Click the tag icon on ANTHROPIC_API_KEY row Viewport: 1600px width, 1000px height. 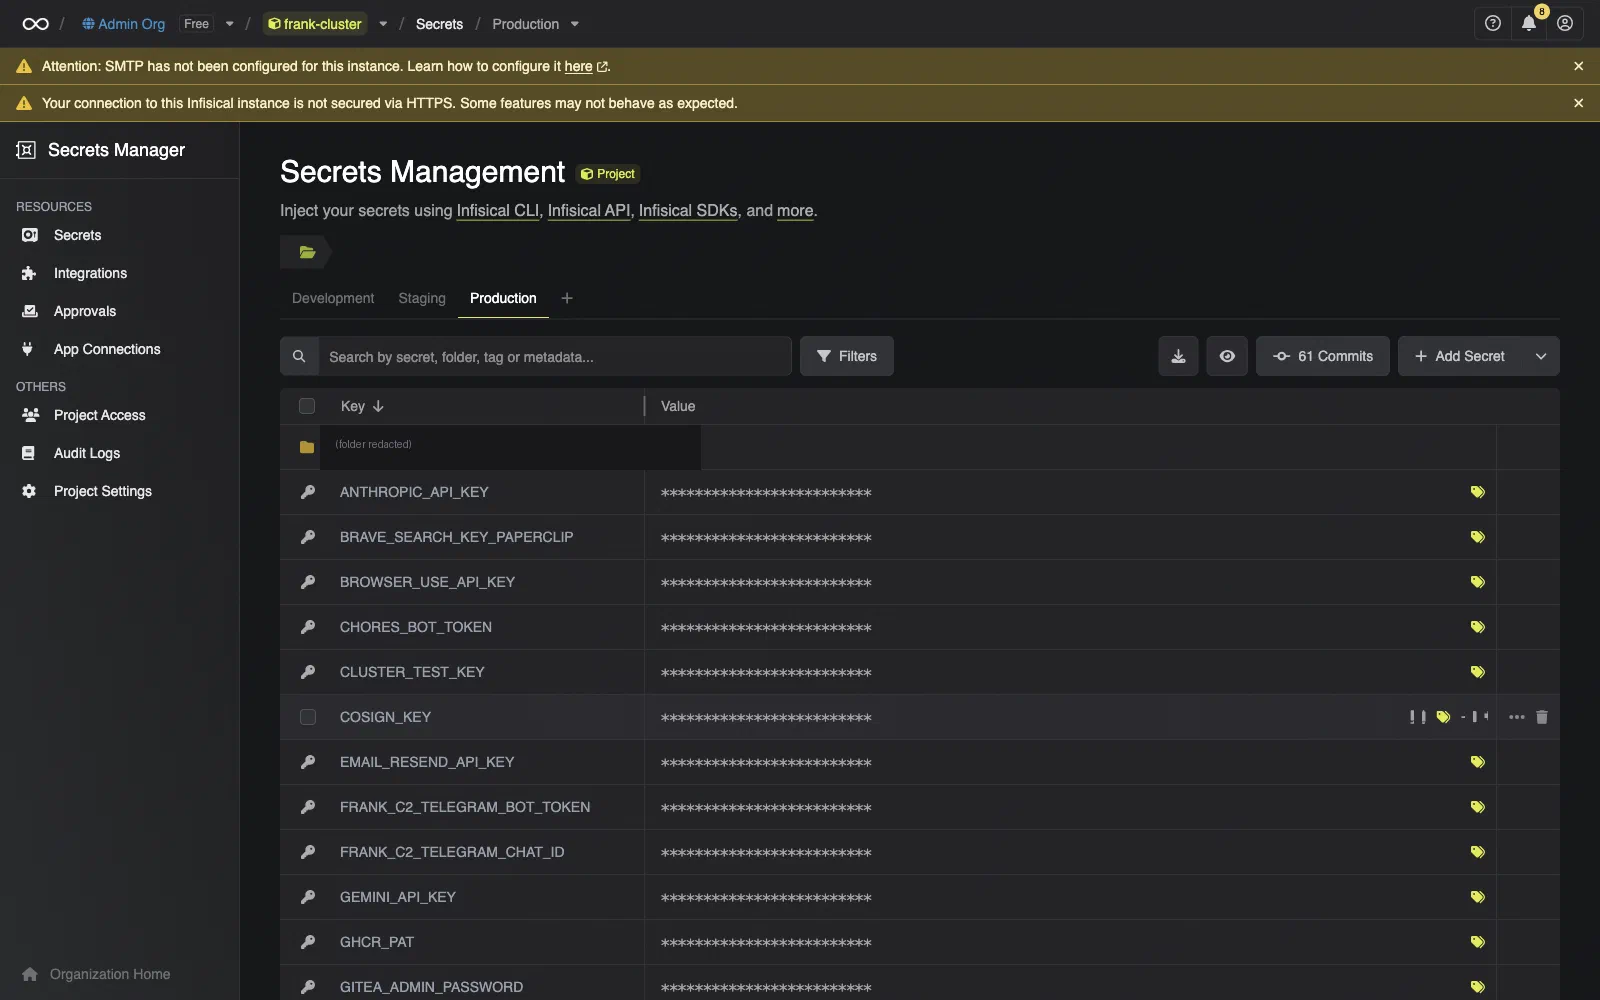click(x=1477, y=492)
